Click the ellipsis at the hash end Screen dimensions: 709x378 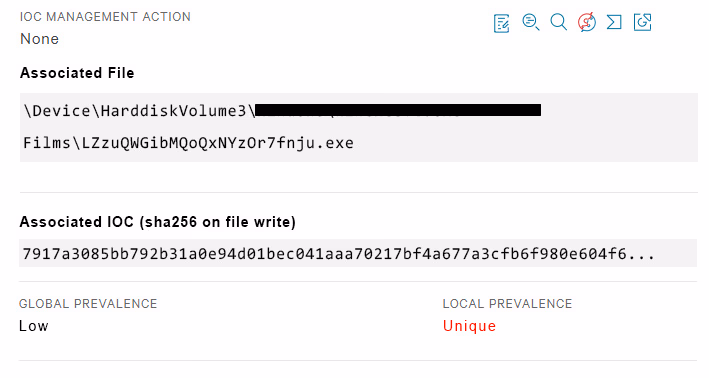pyautogui.click(x=643, y=256)
